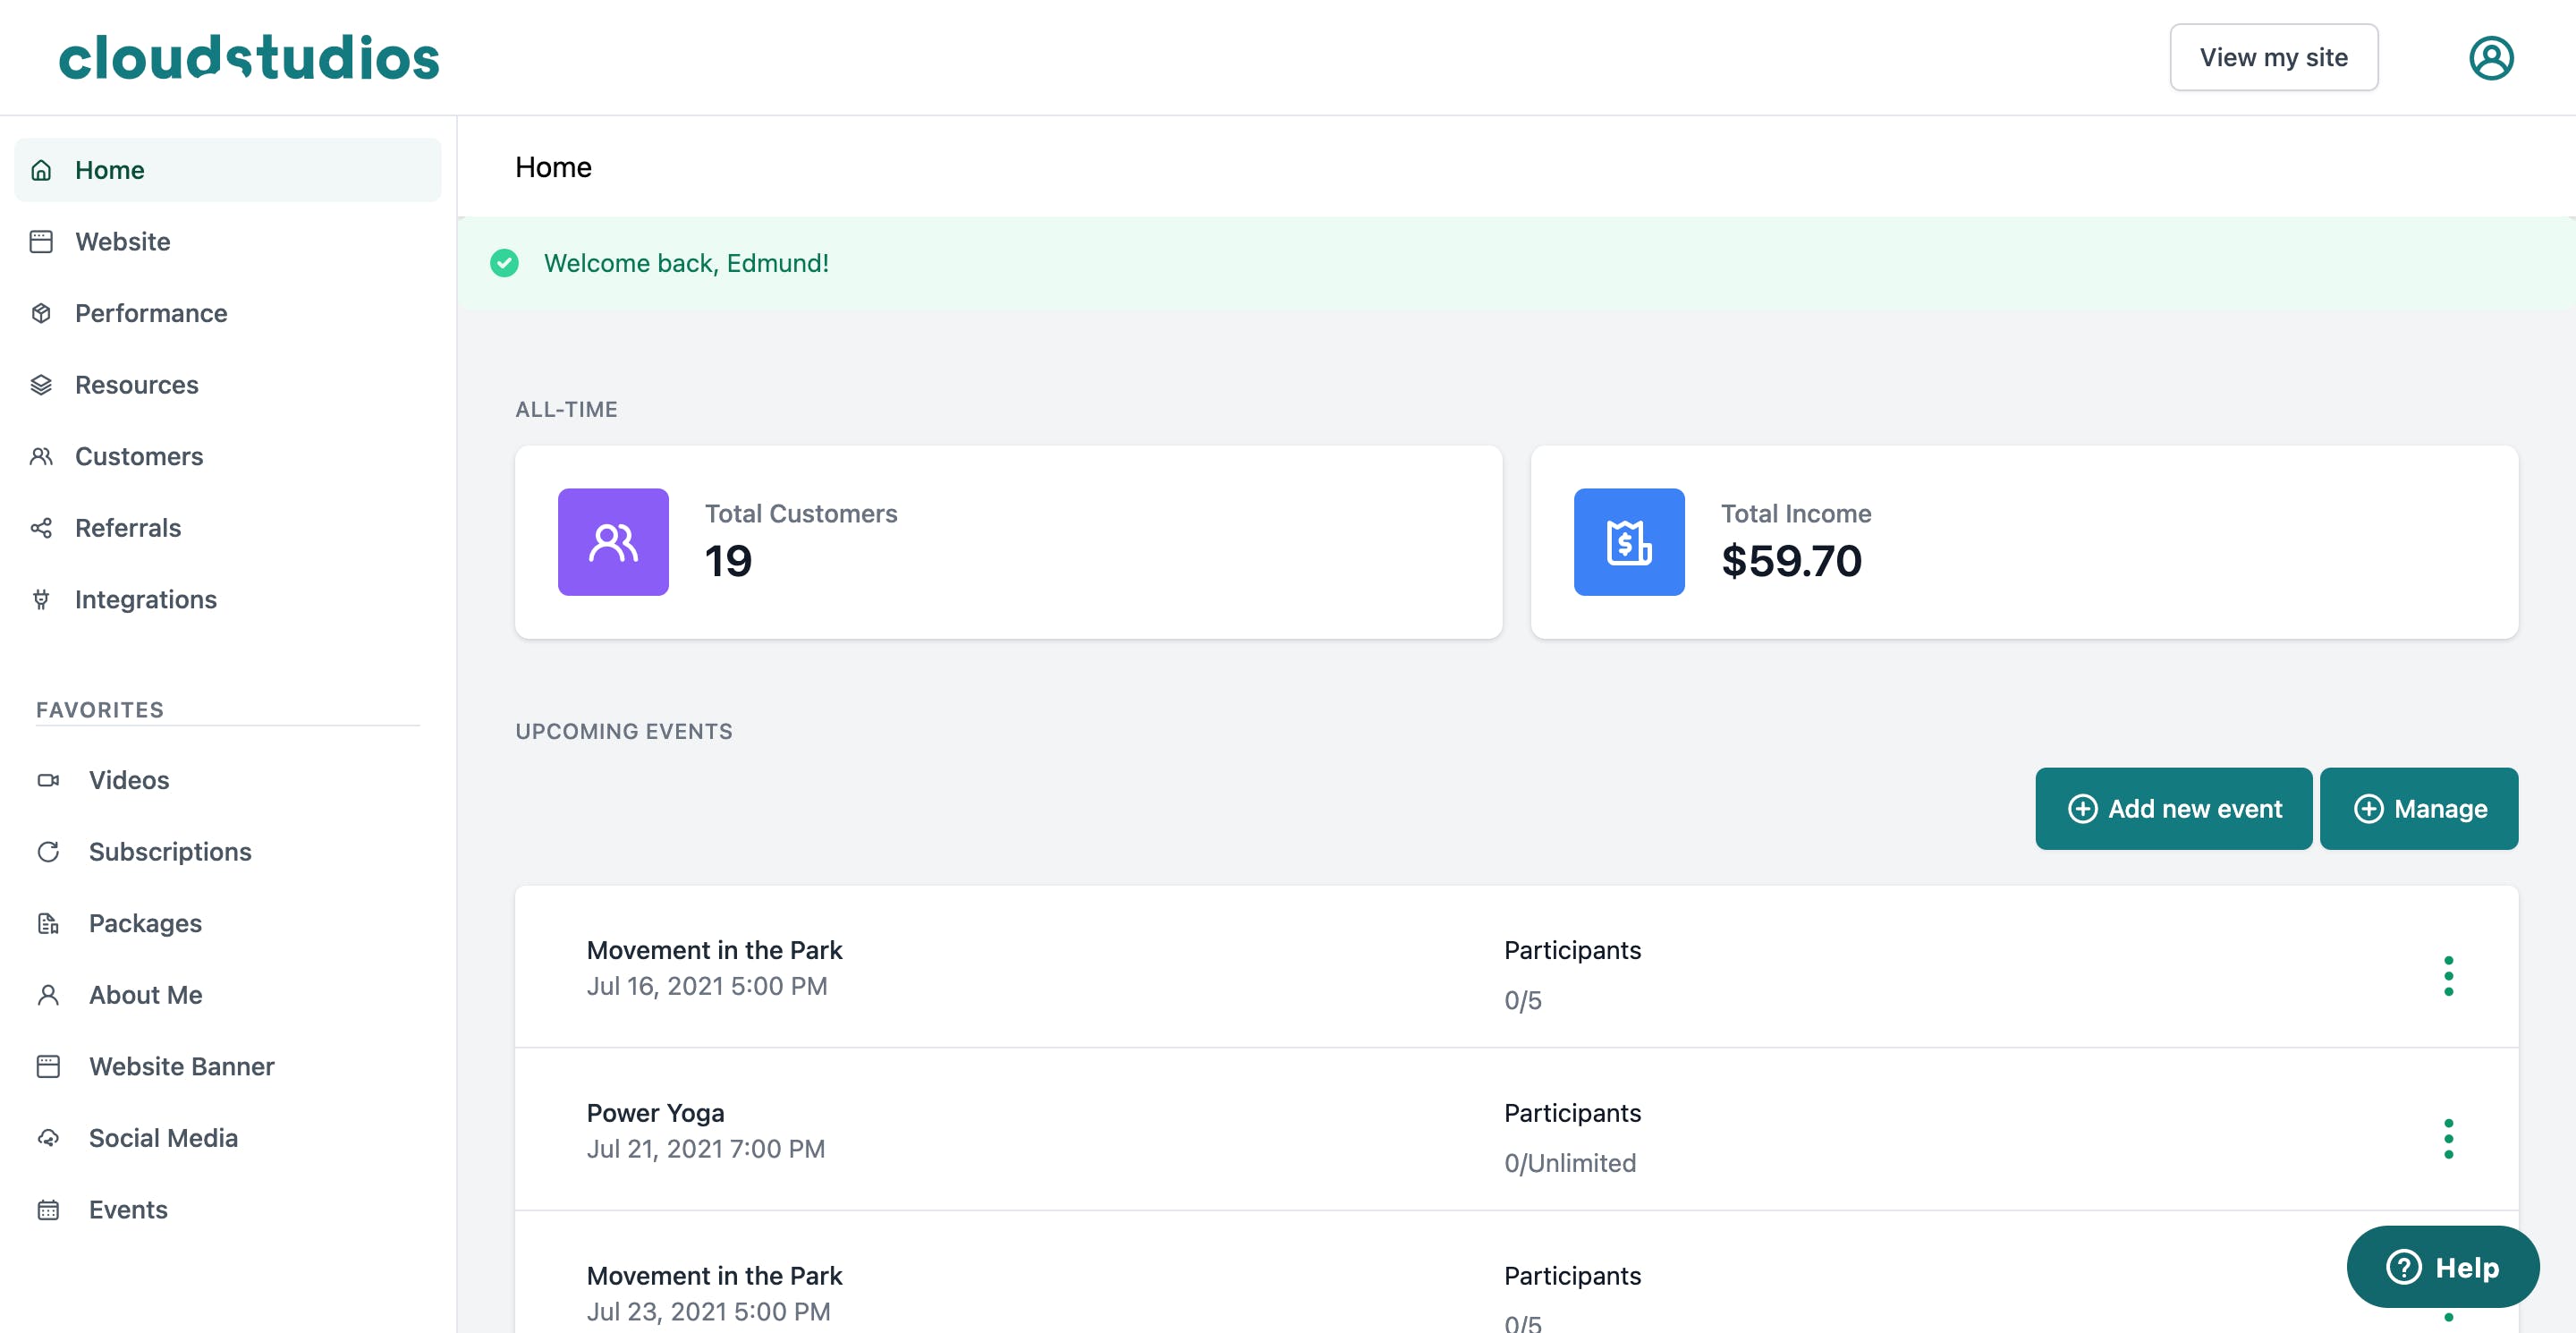
Task: Open Subscriptions from favorites
Action: (x=170, y=851)
